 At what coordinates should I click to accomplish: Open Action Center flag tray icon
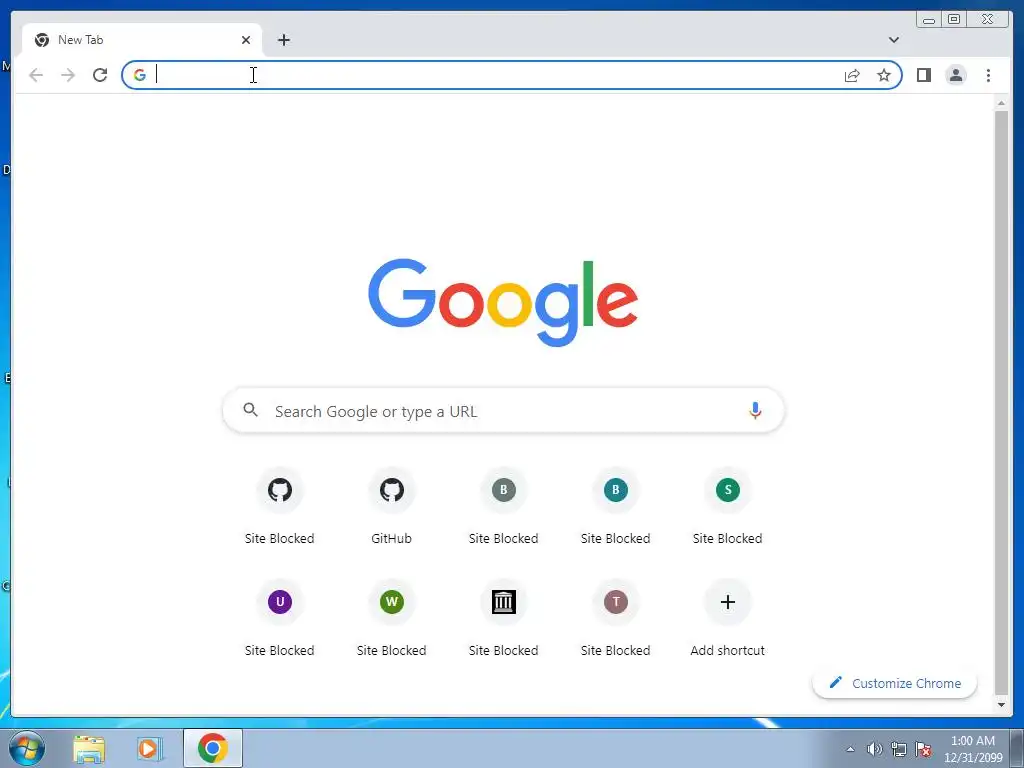[x=923, y=749]
